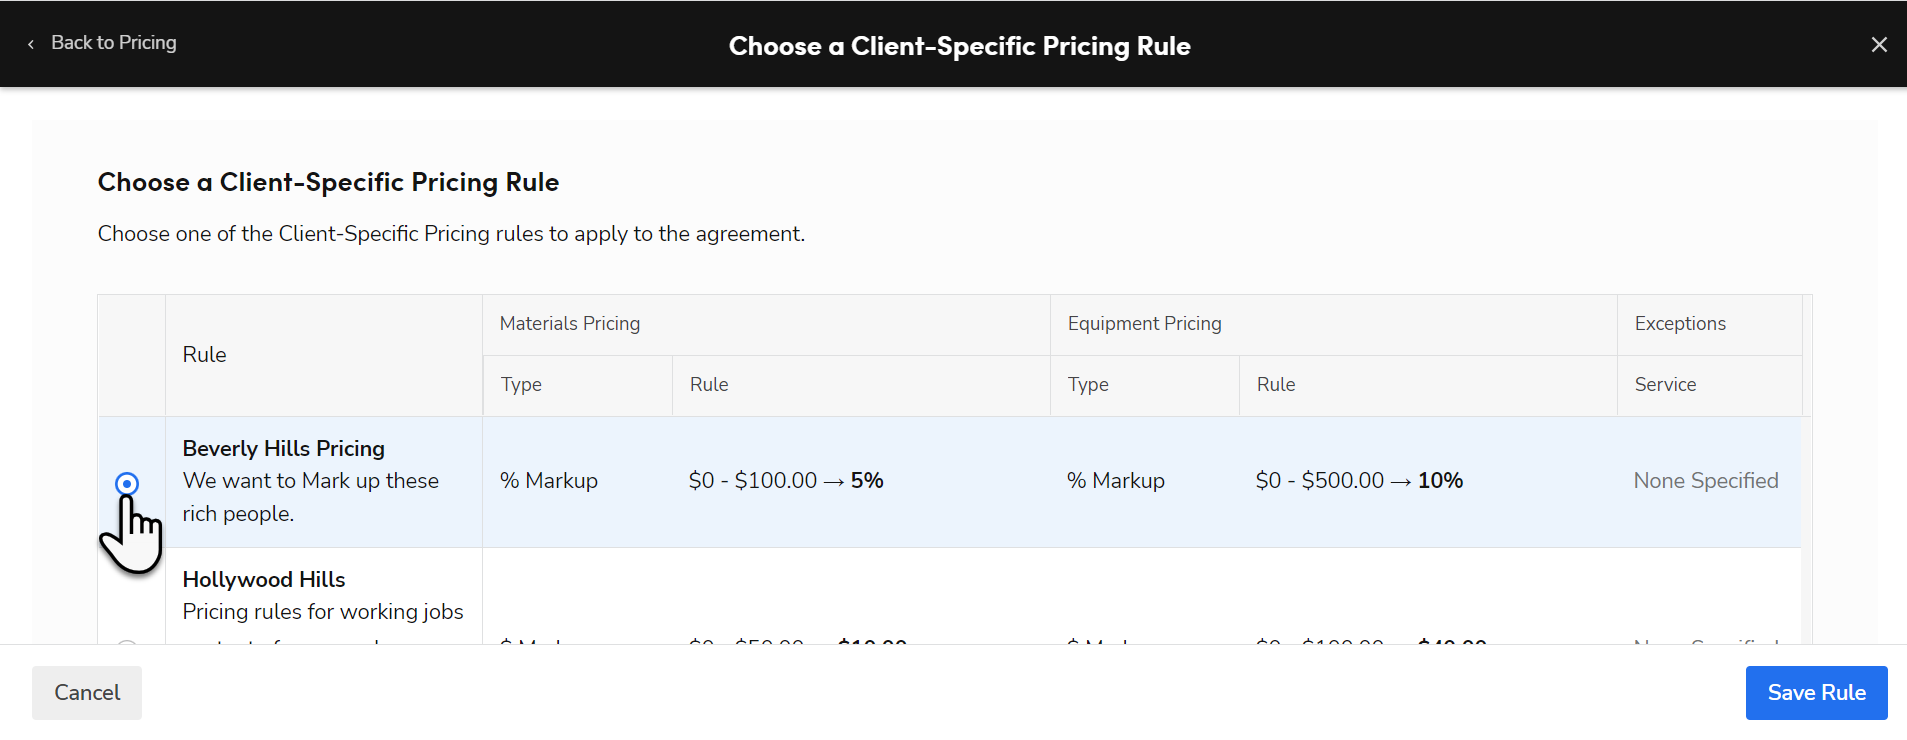
Task: Click the $0 - $500.00 → 10% equipment rule
Action: 1359,481
